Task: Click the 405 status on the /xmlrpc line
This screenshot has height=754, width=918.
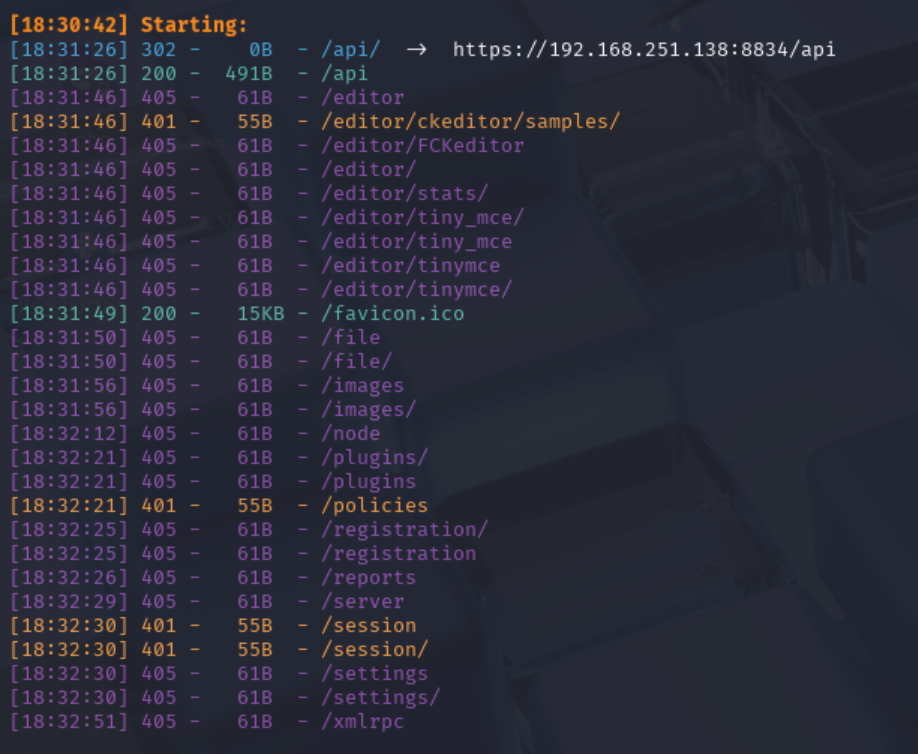Action: [159, 722]
